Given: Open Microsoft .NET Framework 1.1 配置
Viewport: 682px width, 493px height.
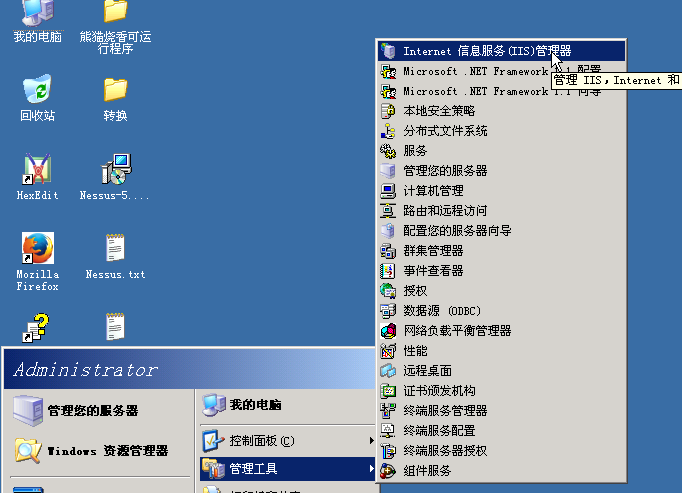Looking at the screenshot, I should tap(501, 71).
